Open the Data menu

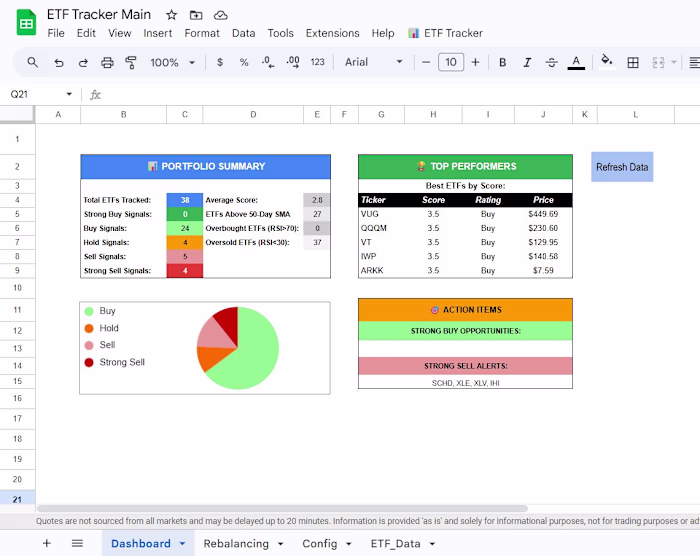(x=243, y=33)
